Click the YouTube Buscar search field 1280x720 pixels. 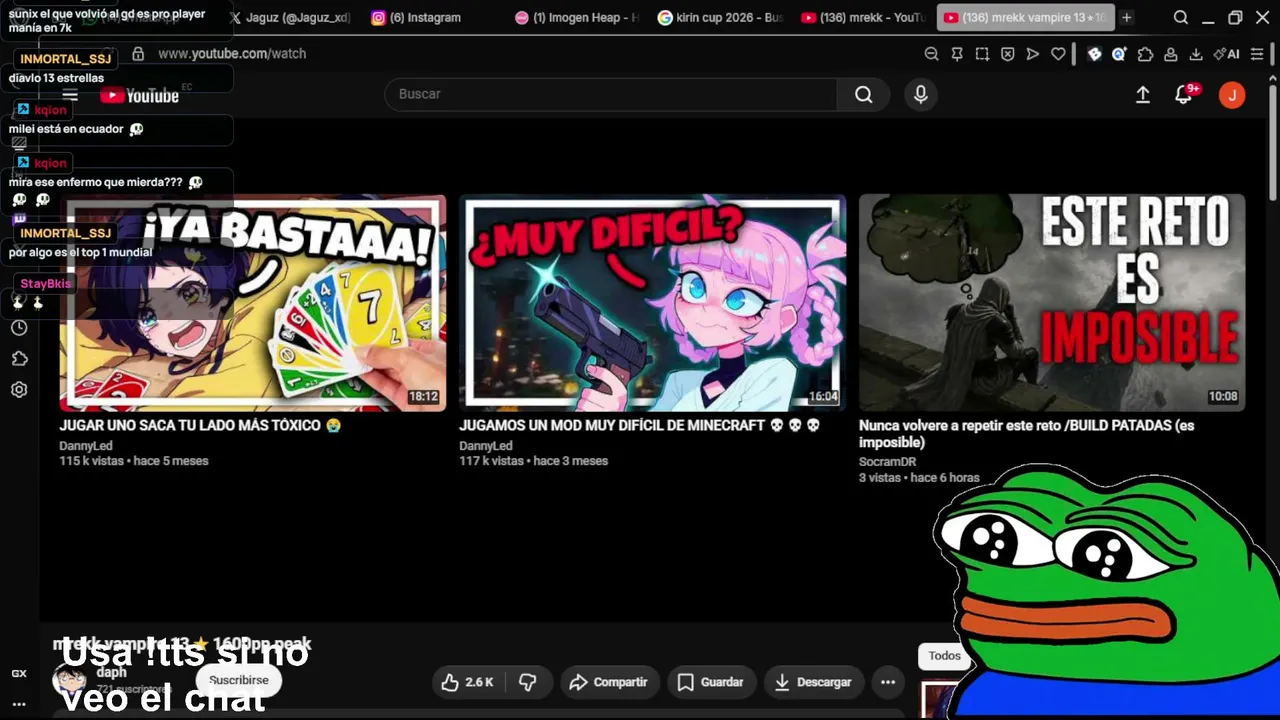coord(611,94)
